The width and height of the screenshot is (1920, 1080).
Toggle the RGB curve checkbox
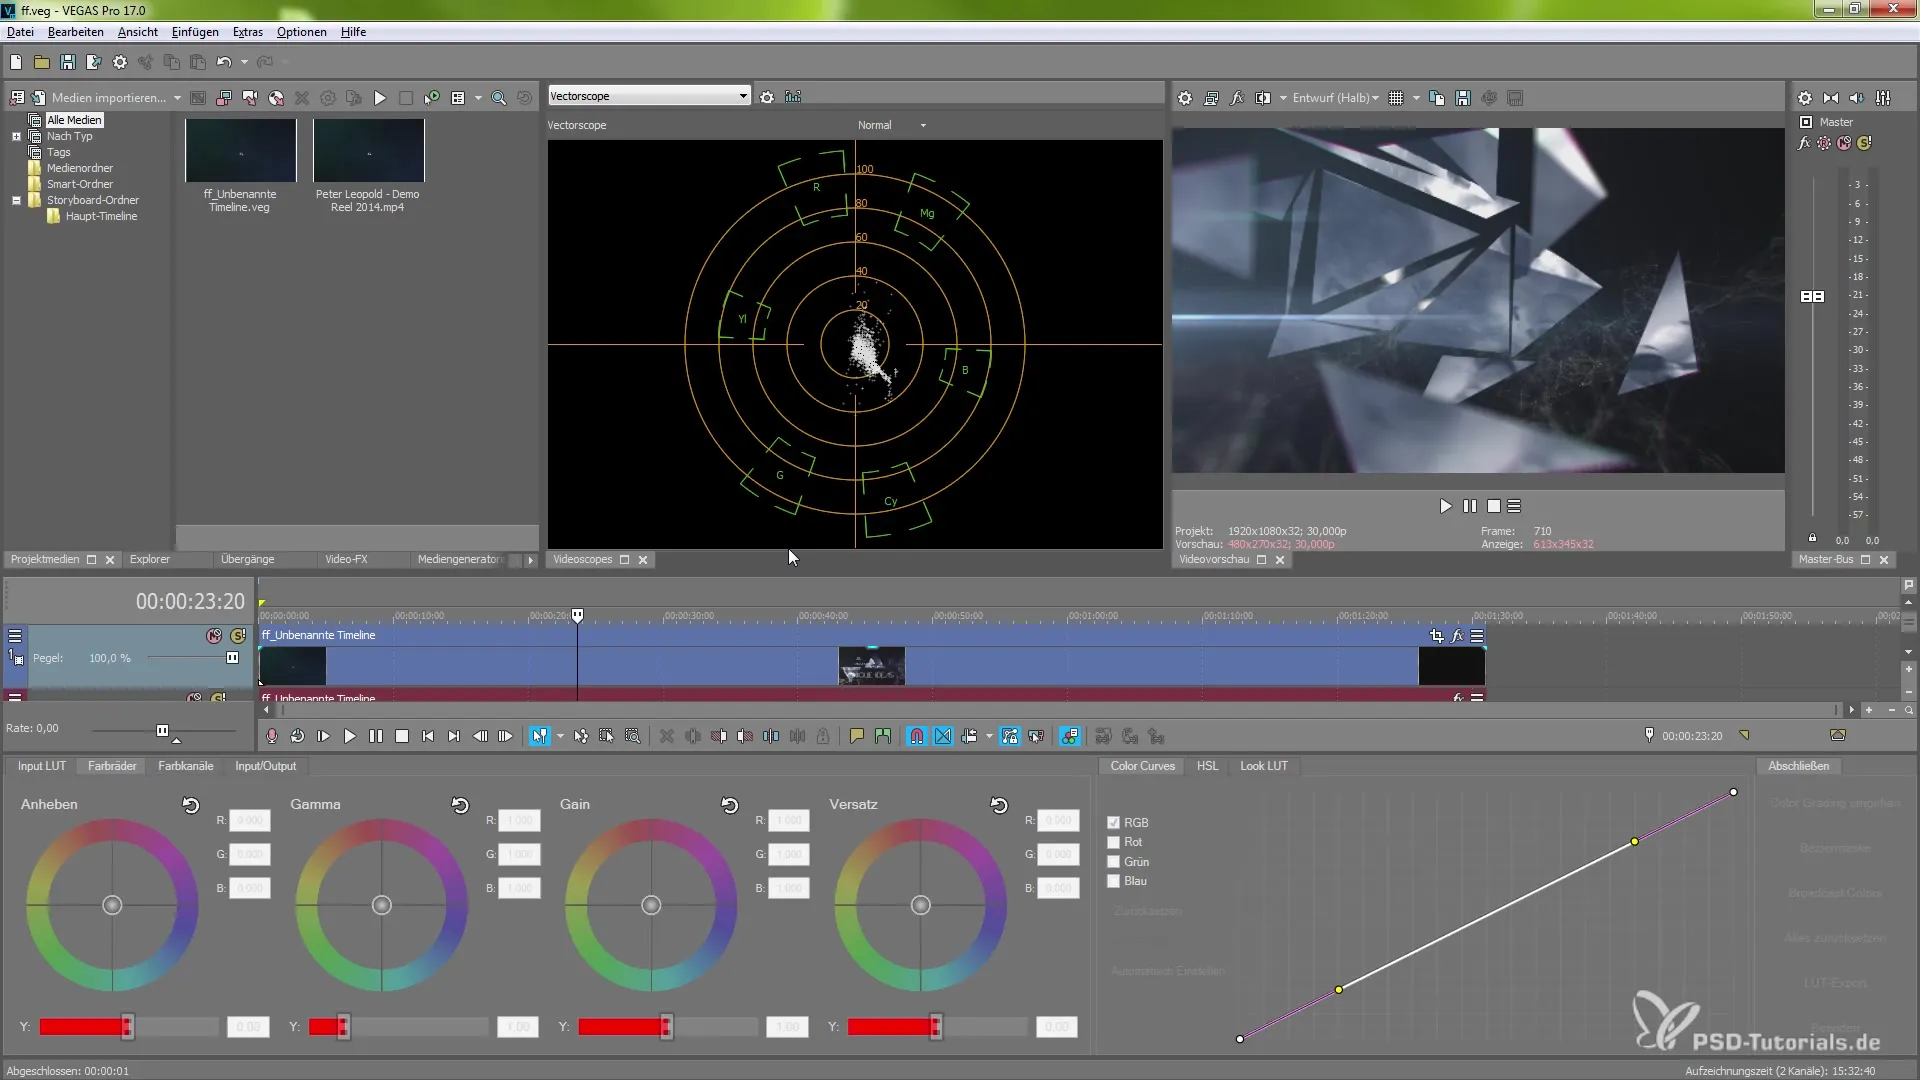point(1113,822)
